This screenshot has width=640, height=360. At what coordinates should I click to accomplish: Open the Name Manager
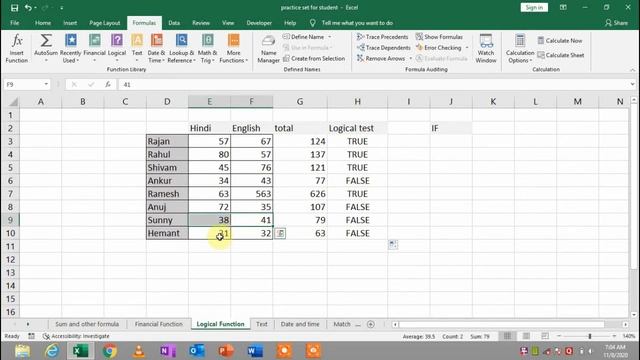pos(268,48)
